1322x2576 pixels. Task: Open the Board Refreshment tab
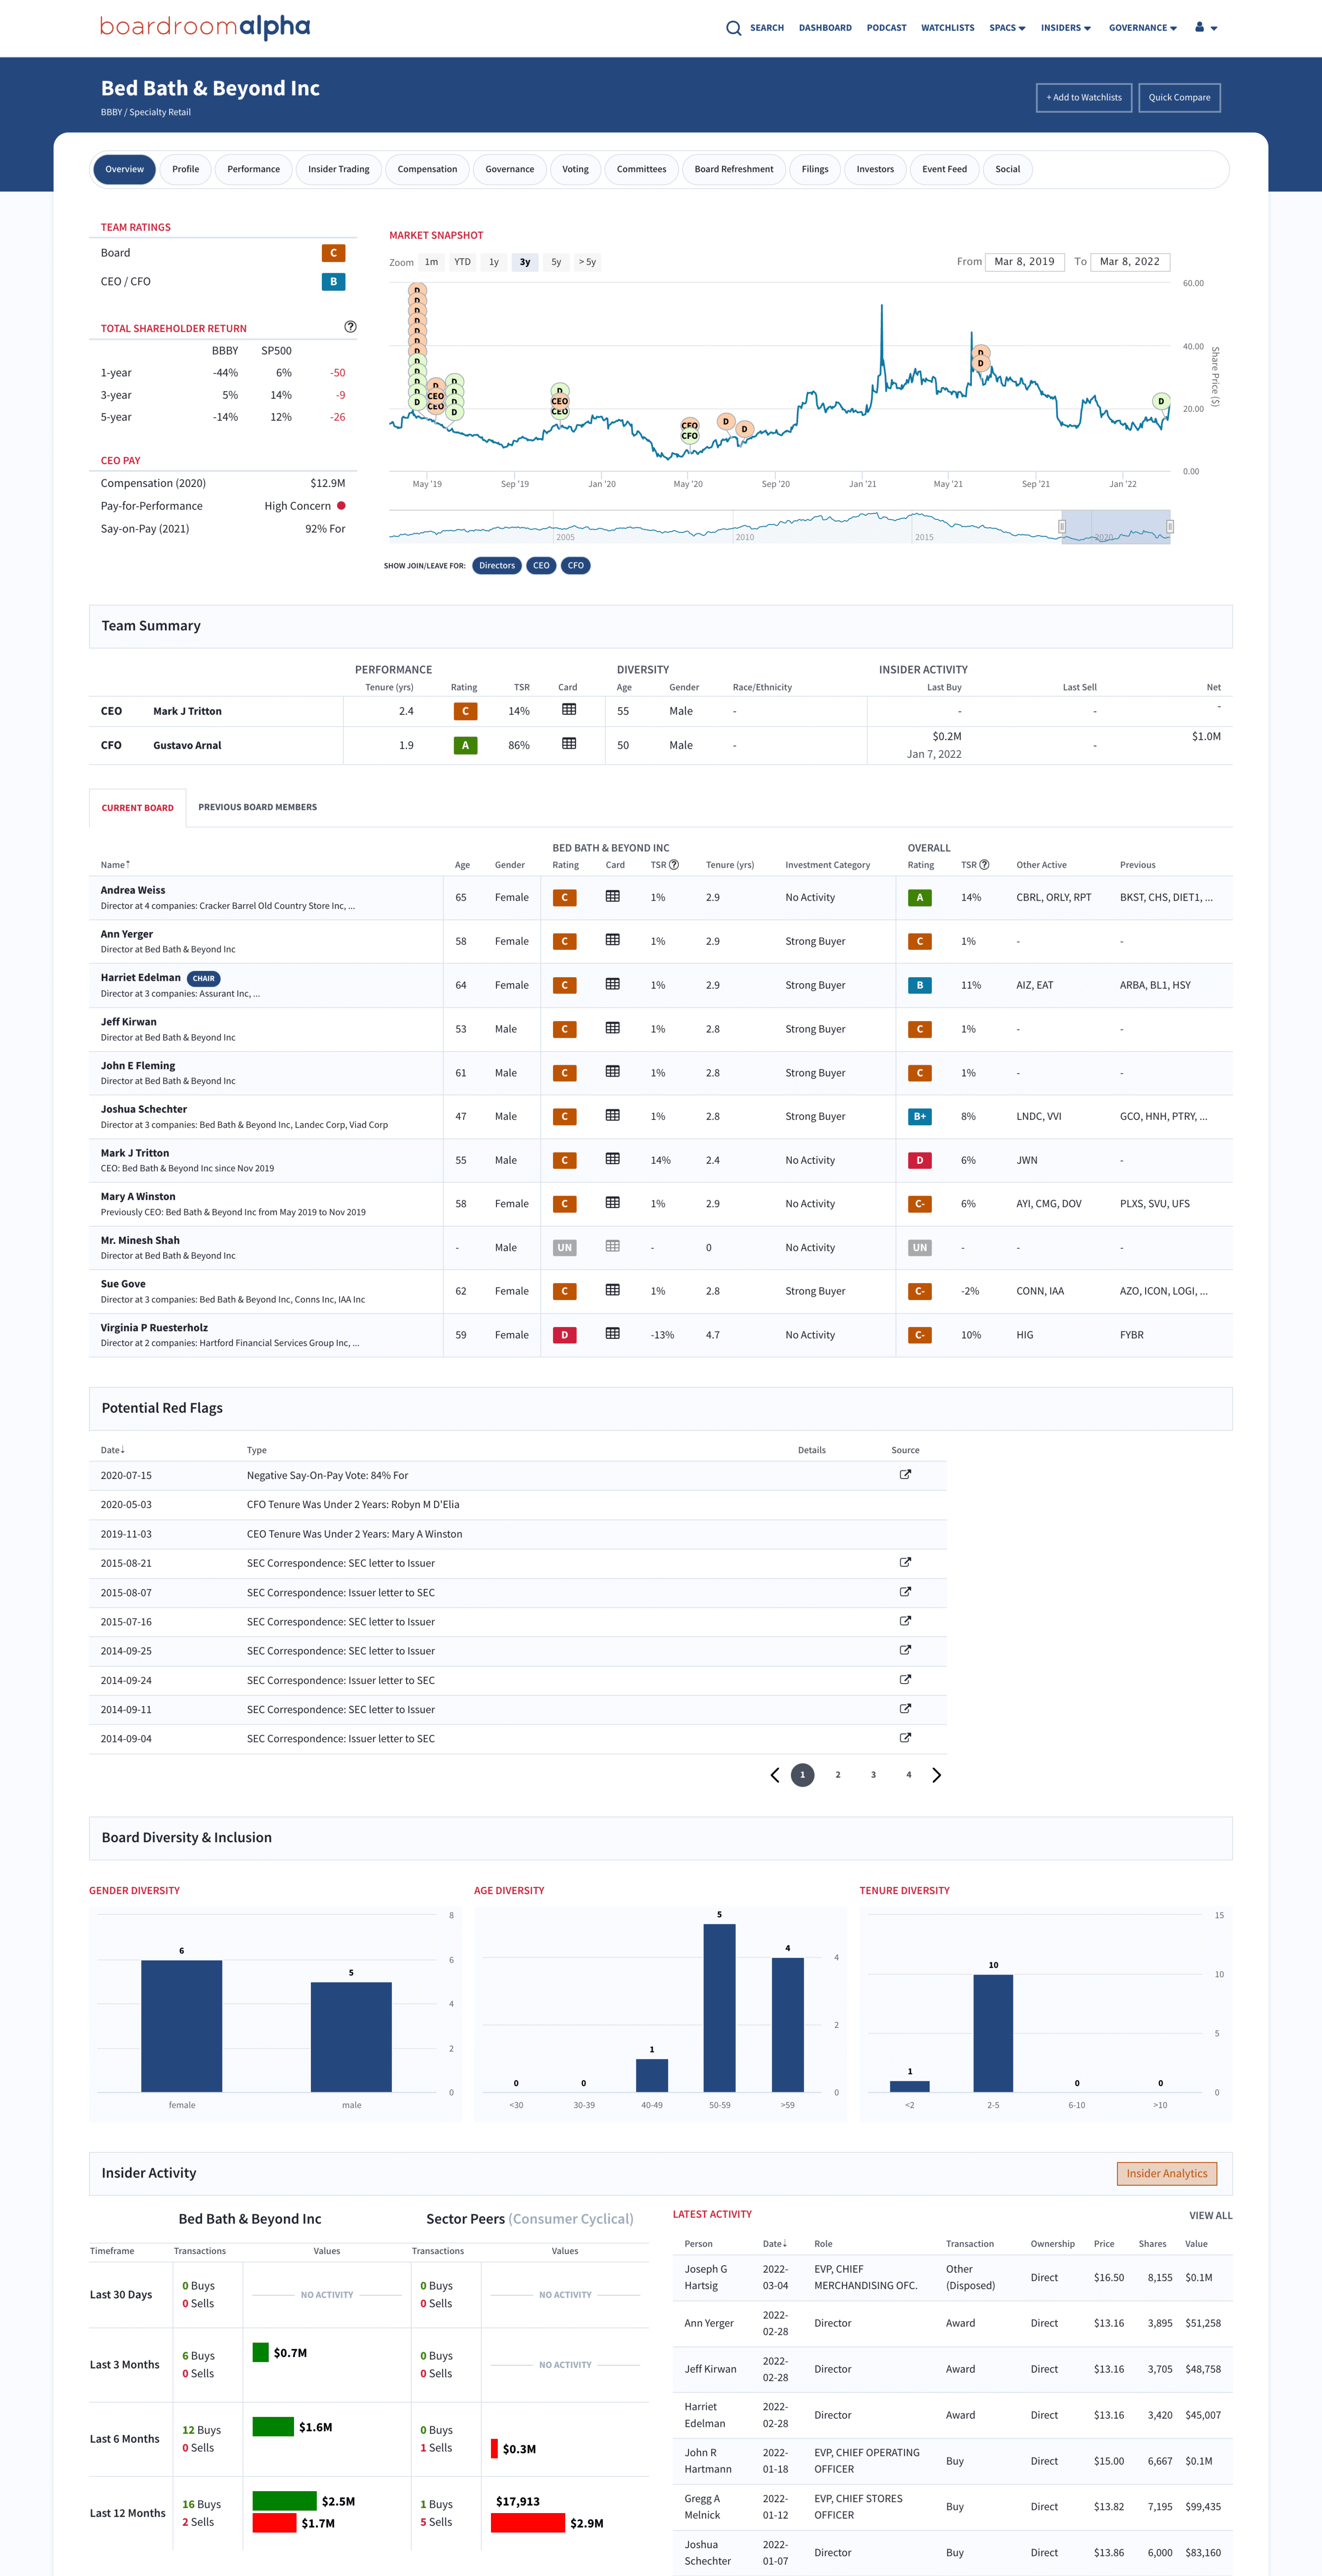click(x=734, y=169)
